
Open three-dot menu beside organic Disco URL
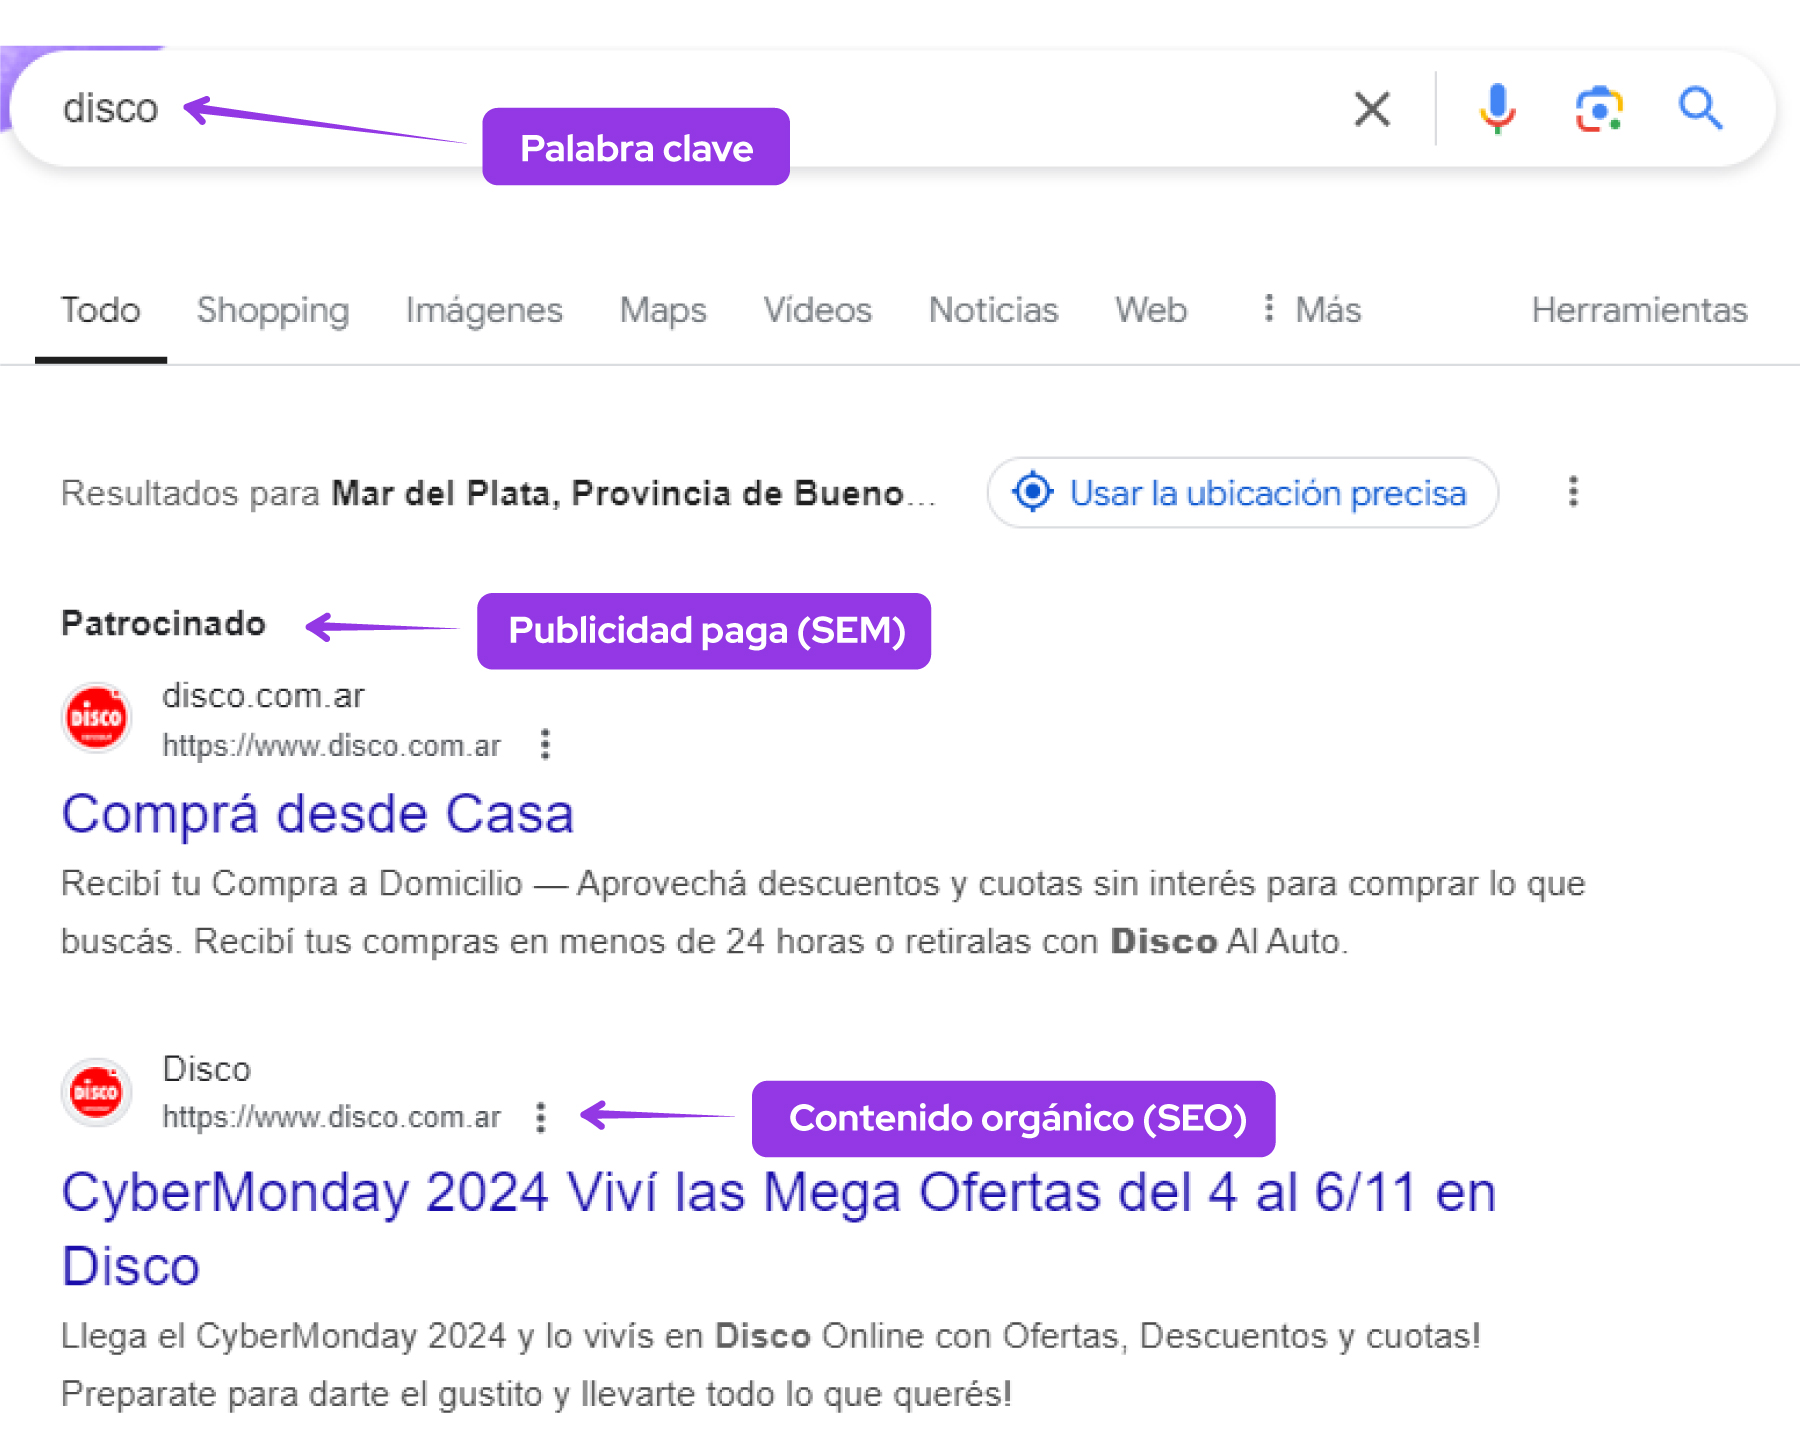(541, 1117)
